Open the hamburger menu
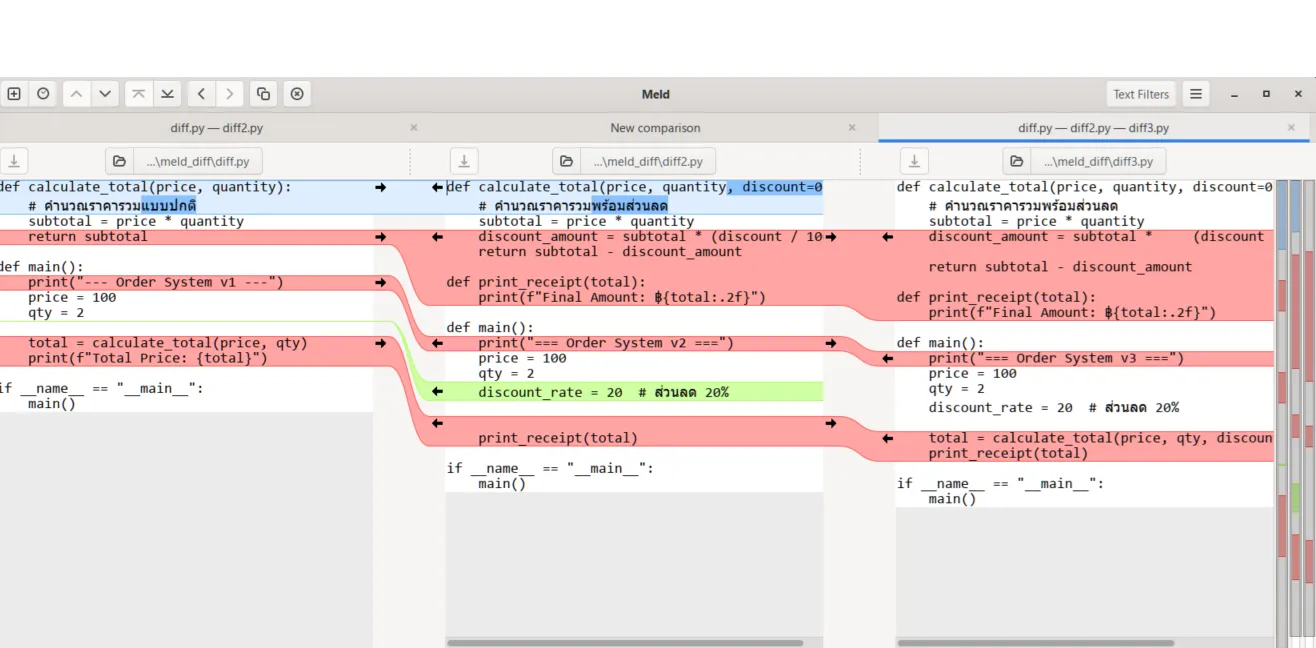This screenshot has width=1316, height=648. coord(1195,94)
